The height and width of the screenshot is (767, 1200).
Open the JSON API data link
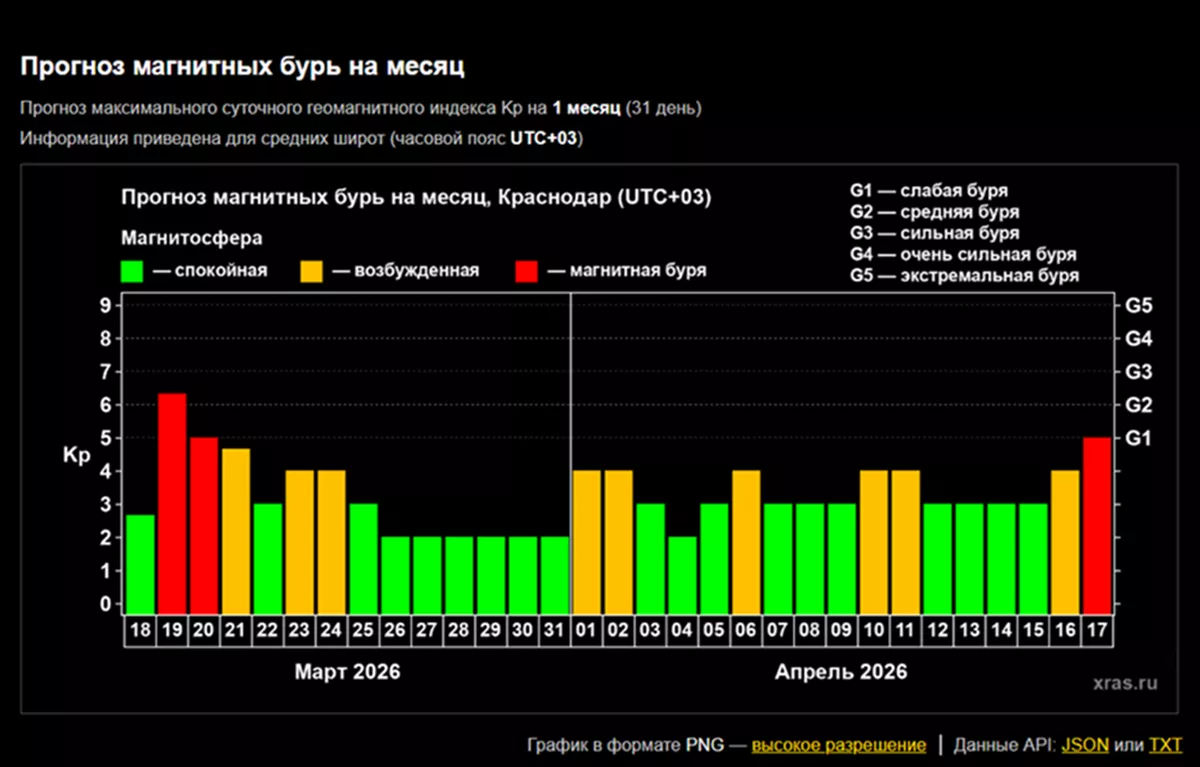[x=1084, y=745]
